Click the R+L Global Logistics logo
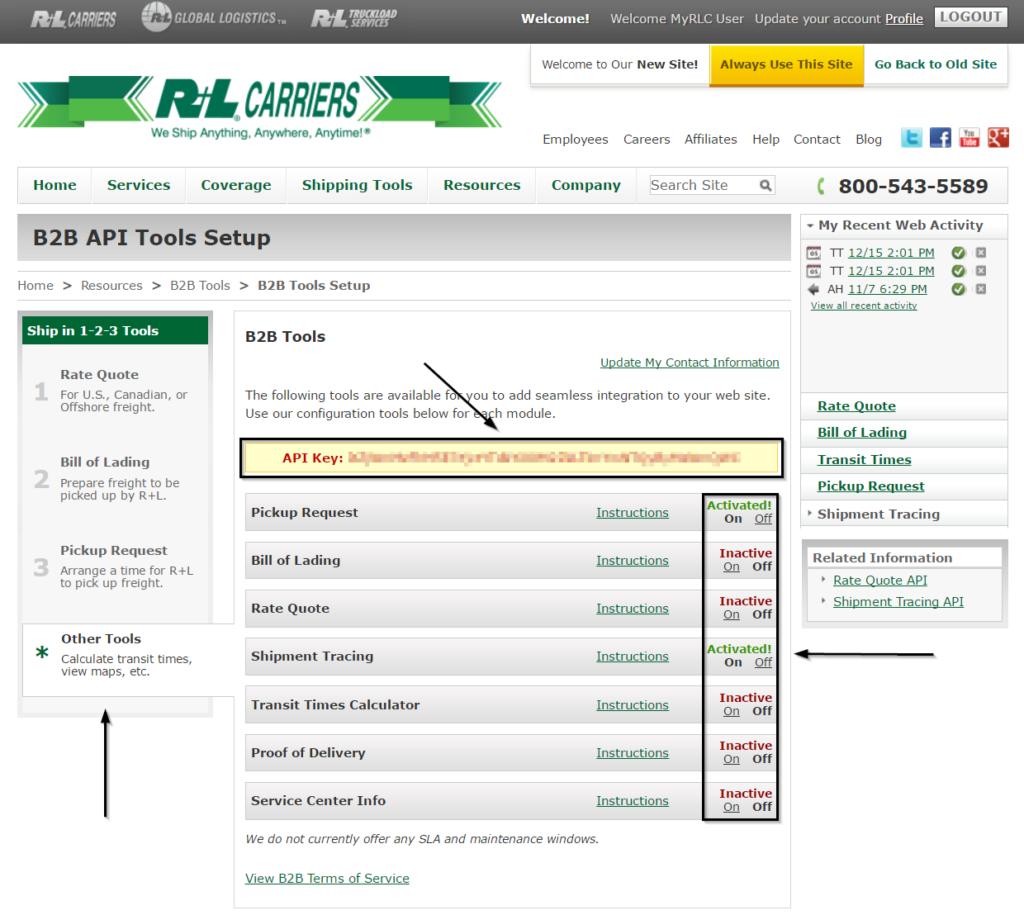The image size is (1024, 915). (213, 16)
